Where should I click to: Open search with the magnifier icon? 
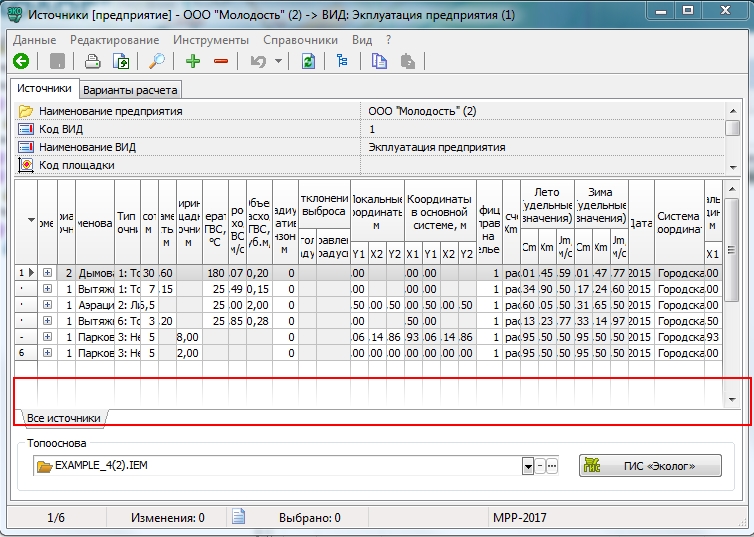point(157,61)
